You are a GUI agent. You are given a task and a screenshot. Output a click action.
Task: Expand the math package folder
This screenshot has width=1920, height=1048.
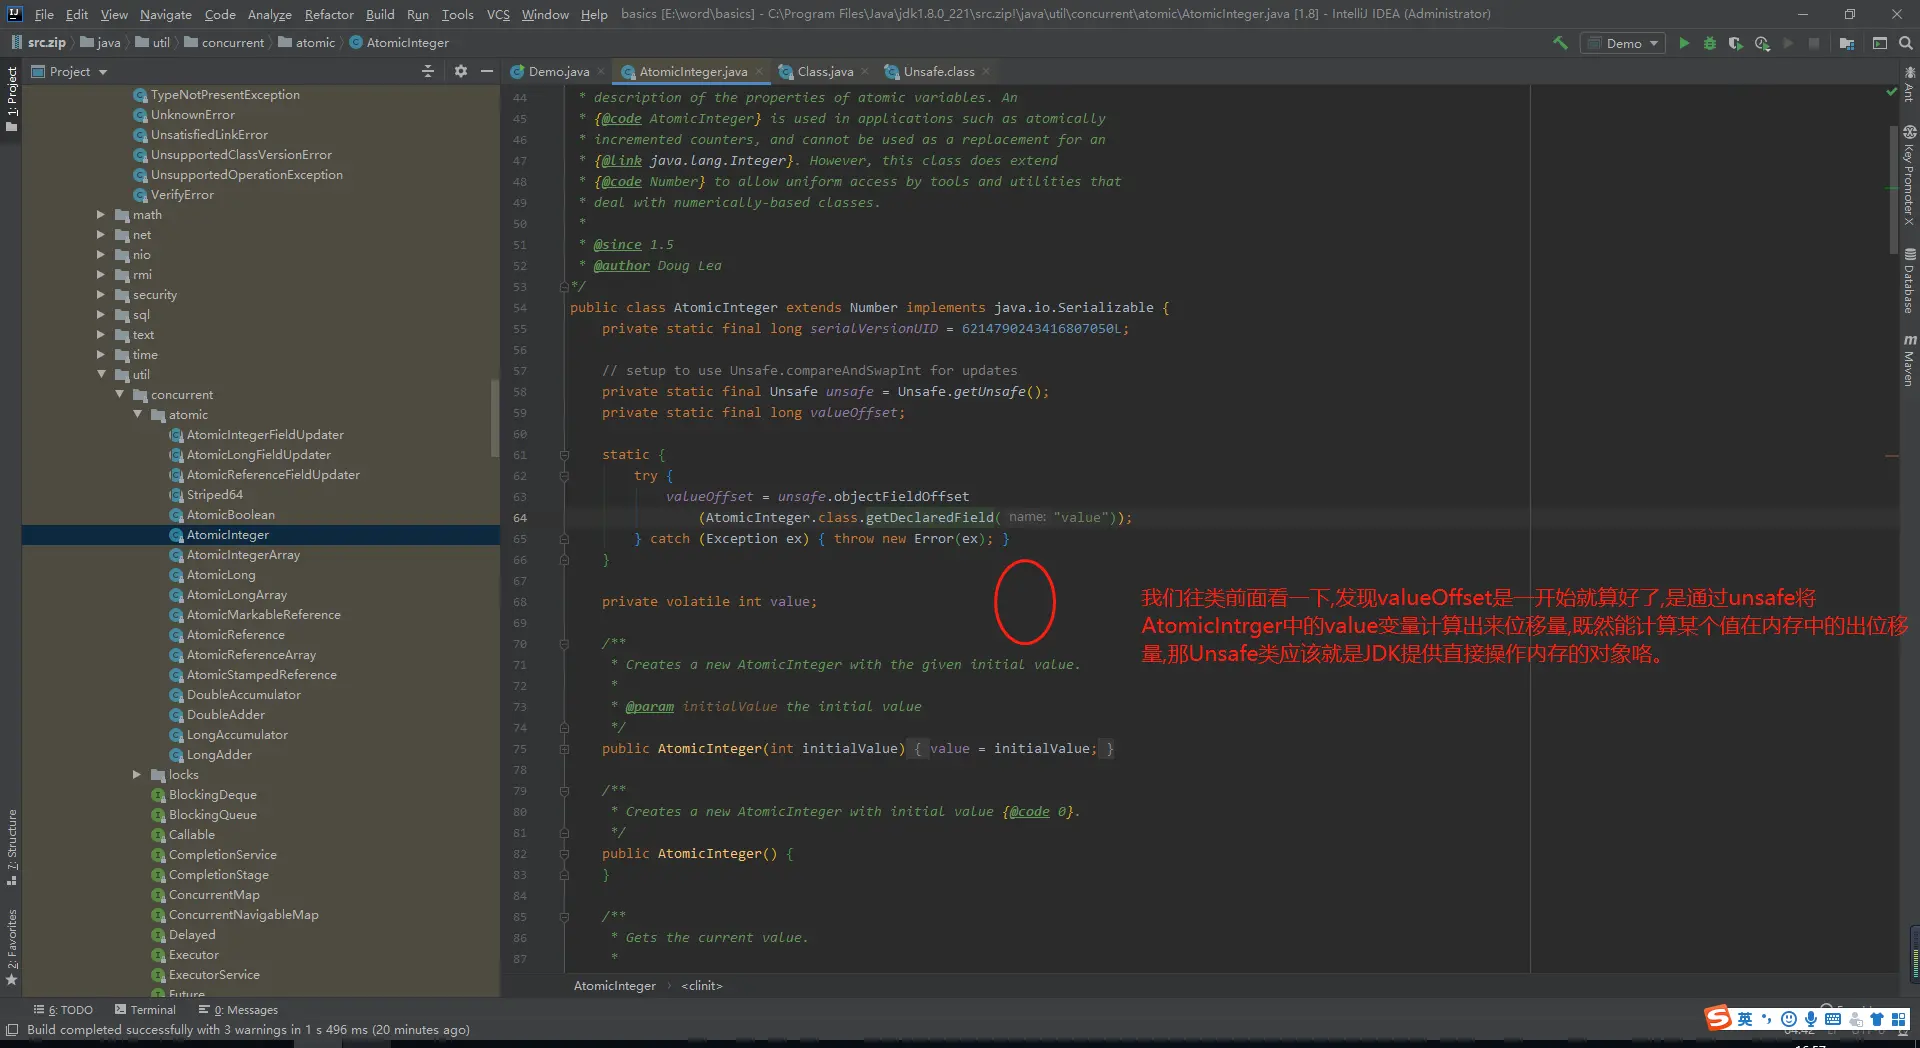pos(100,215)
